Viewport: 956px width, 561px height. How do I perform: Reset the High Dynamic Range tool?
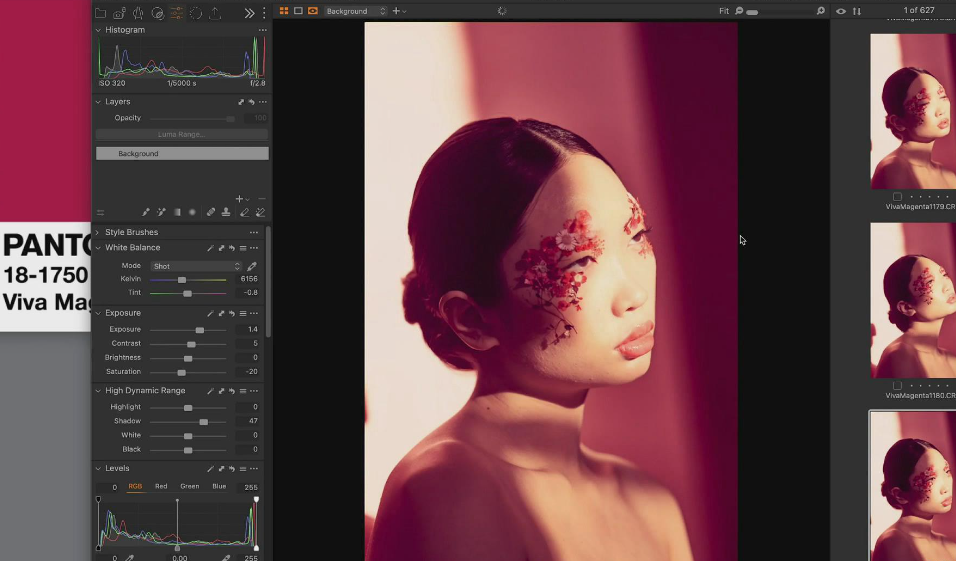(232, 391)
